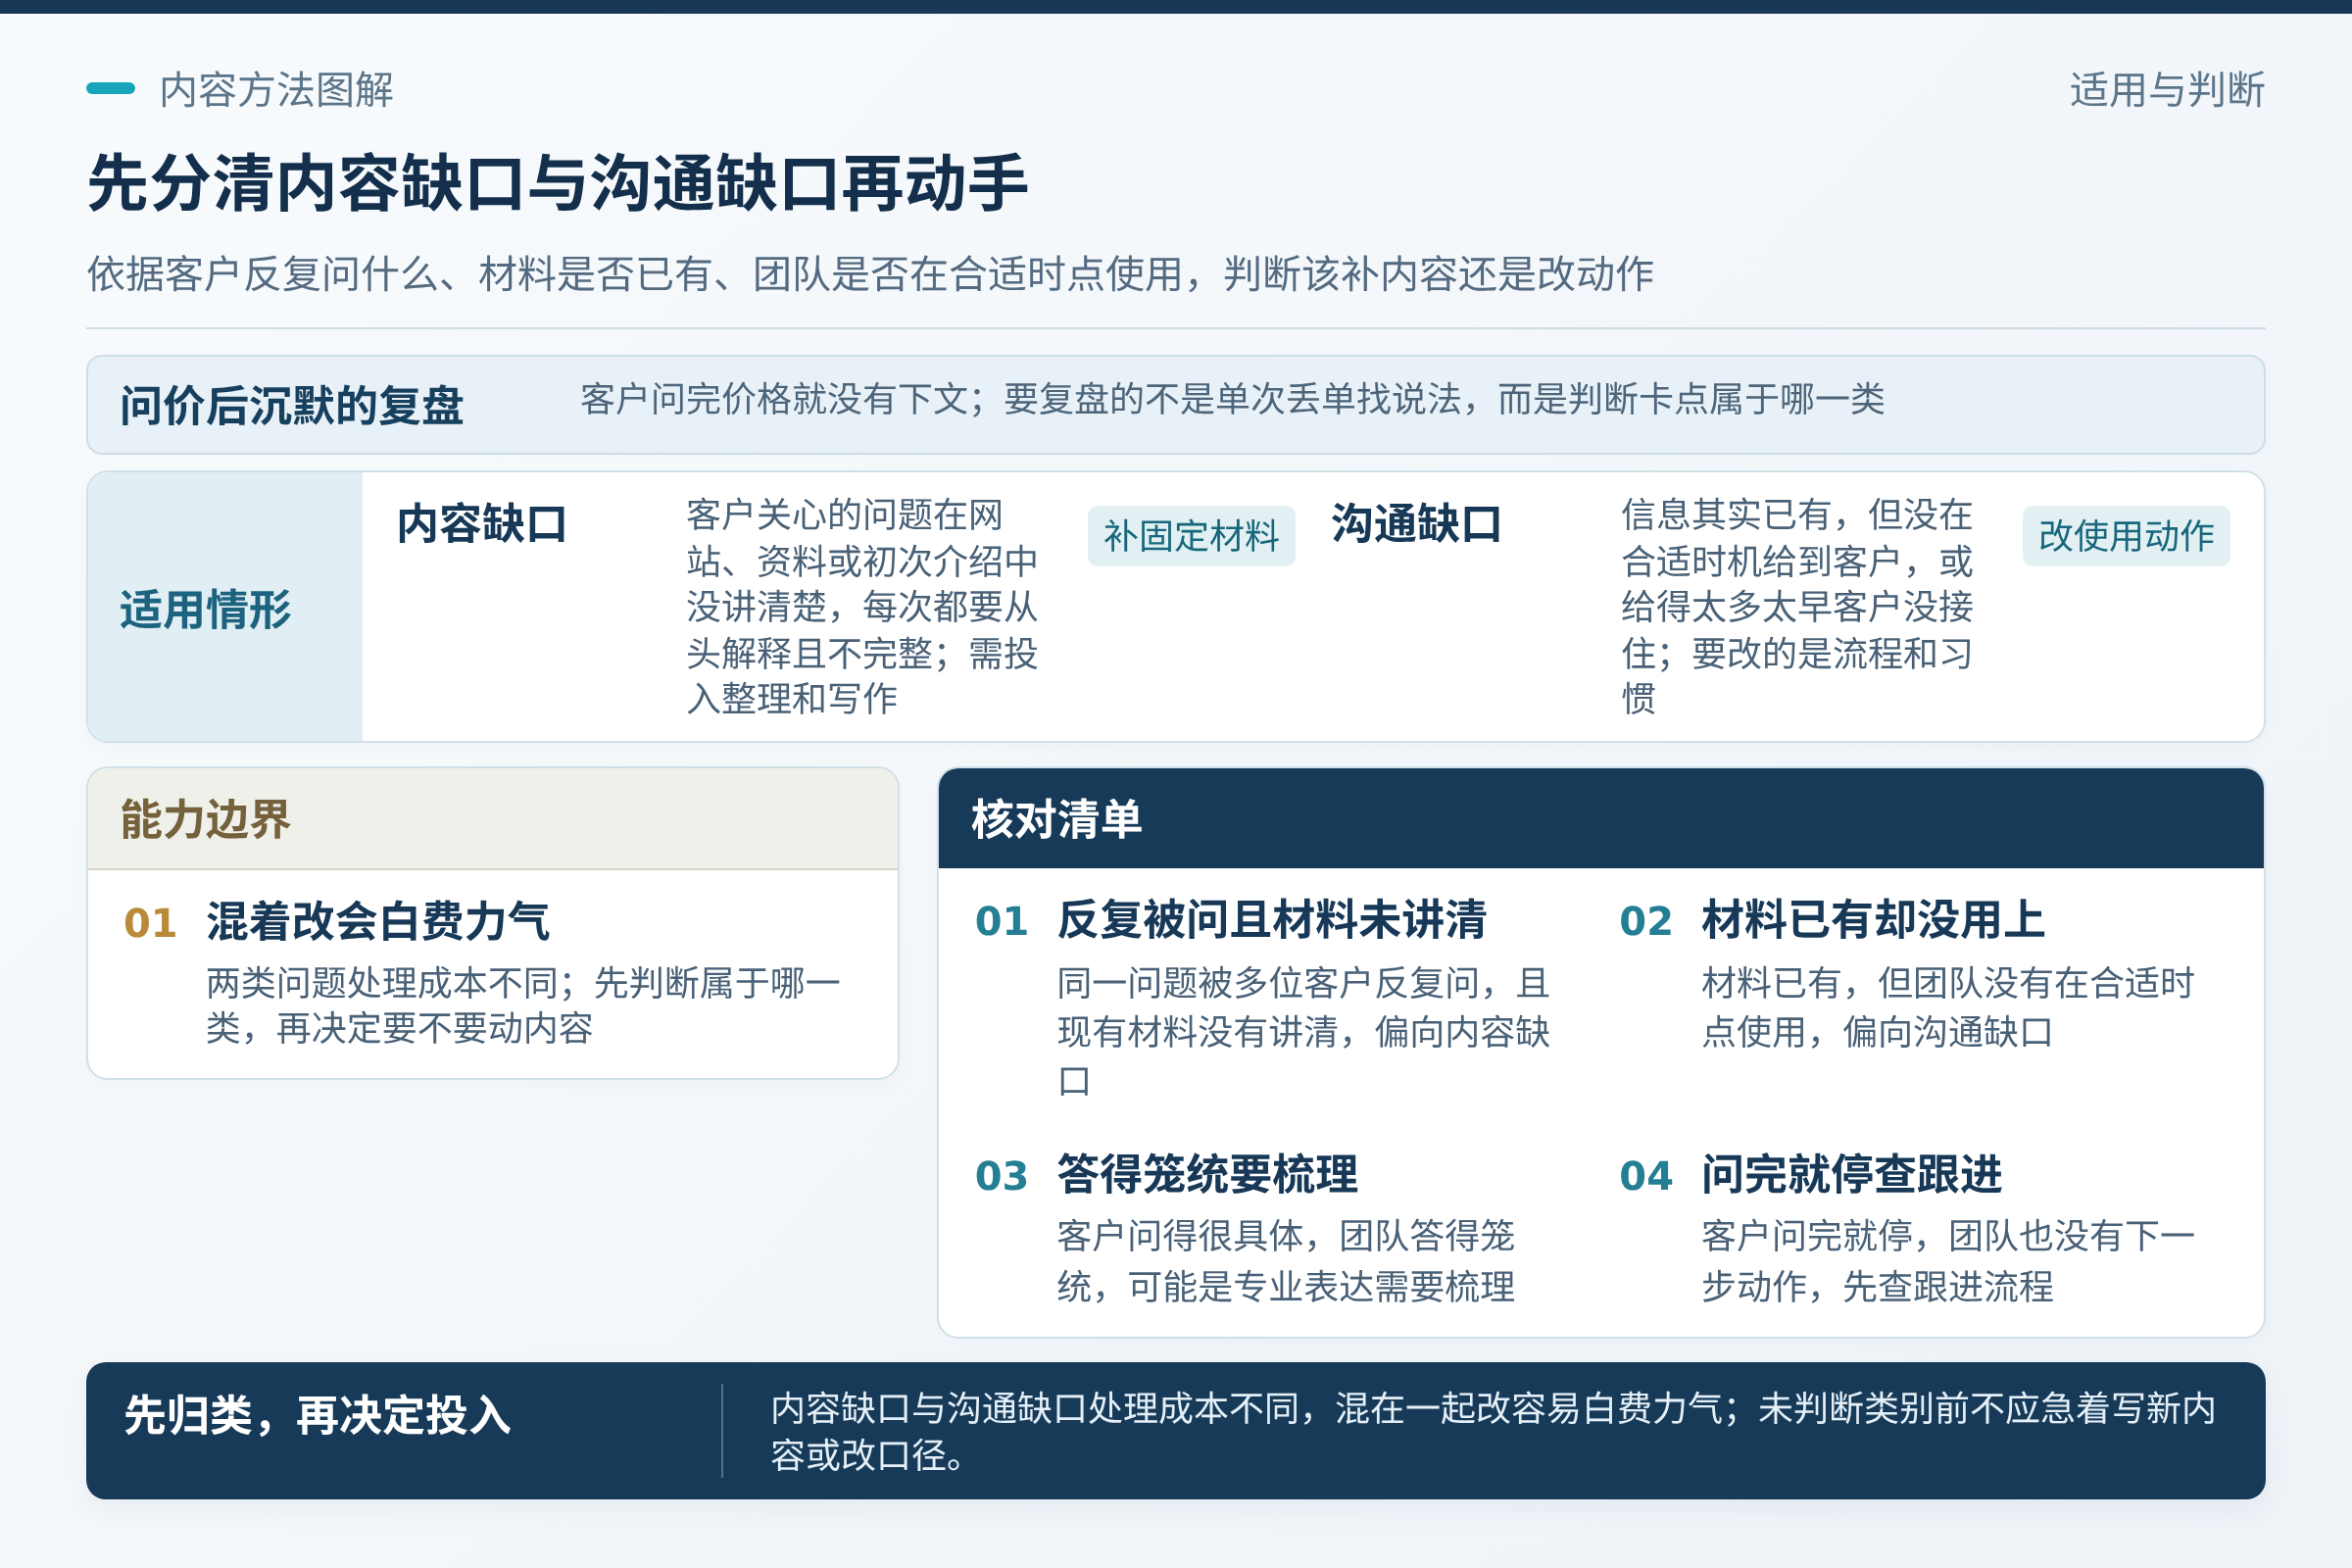Click the footer heading 先归类，再决定投入
This screenshot has height=1568, width=2352.
(x=317, y=1416)
